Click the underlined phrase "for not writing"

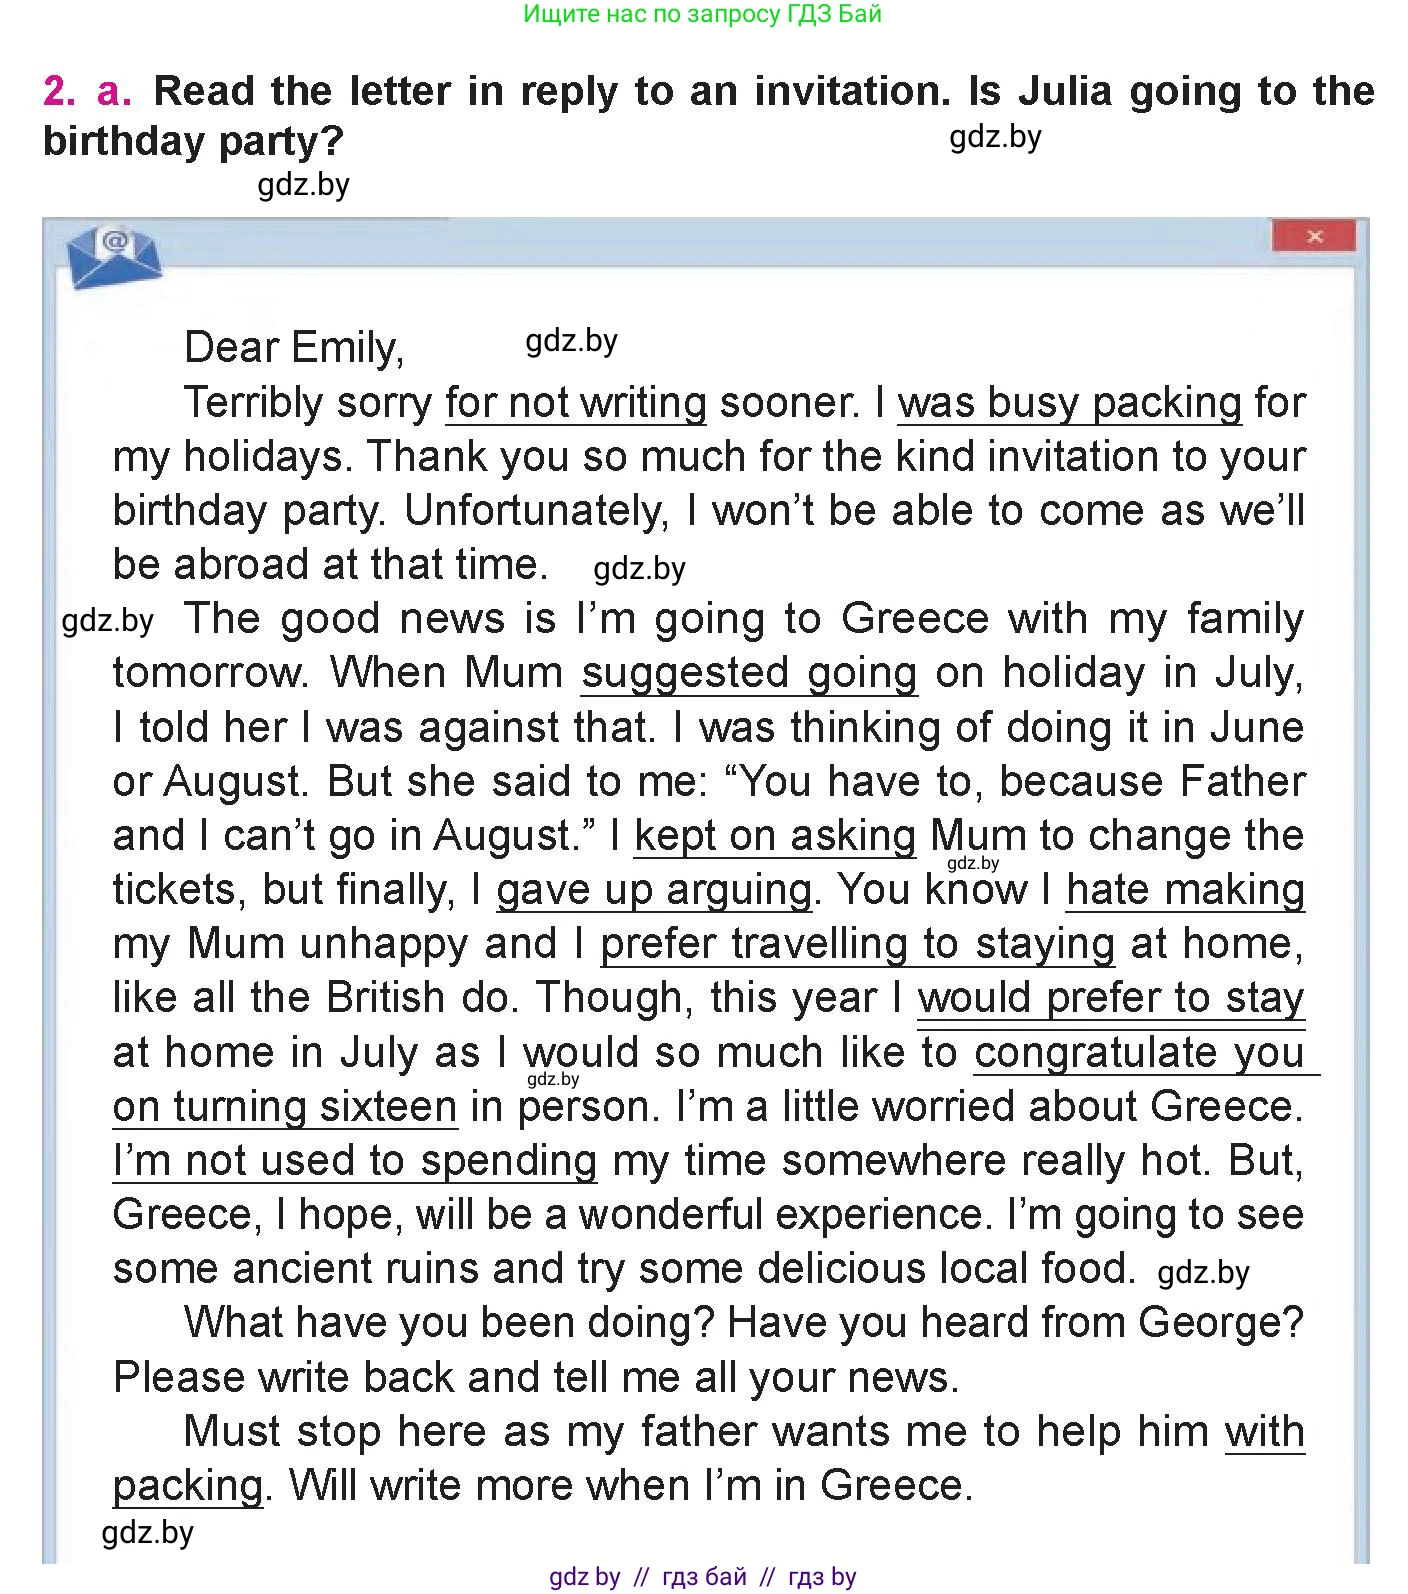(x=576, y=403)
